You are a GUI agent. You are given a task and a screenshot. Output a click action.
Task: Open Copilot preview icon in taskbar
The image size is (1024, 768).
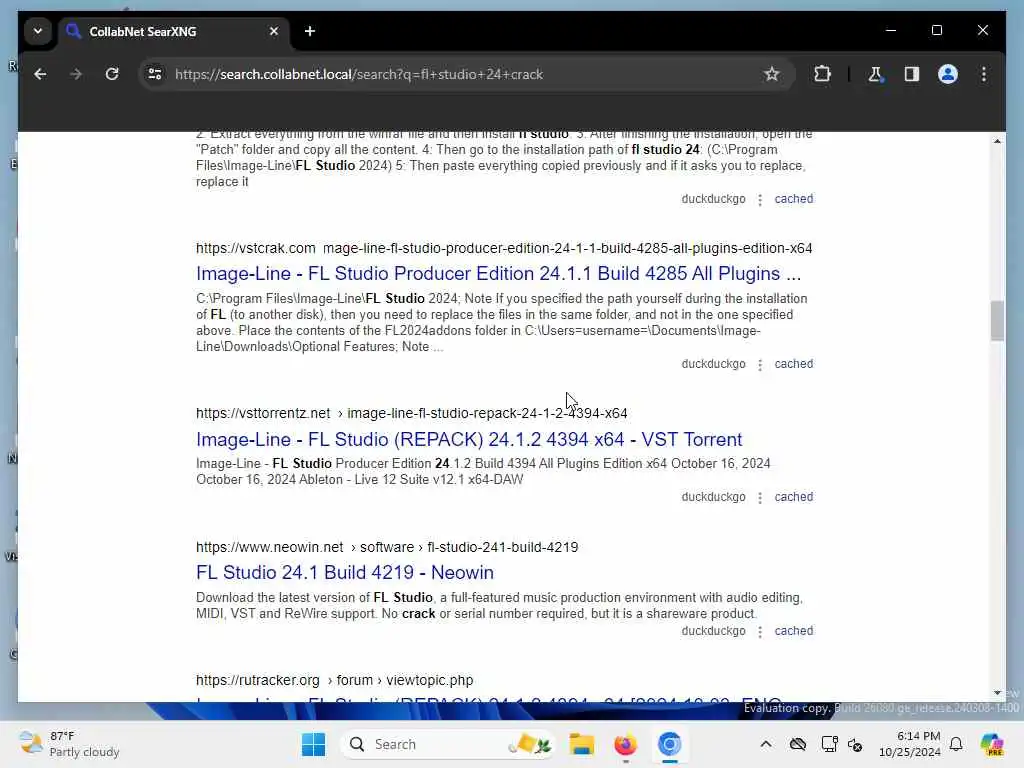click(992, 744)
